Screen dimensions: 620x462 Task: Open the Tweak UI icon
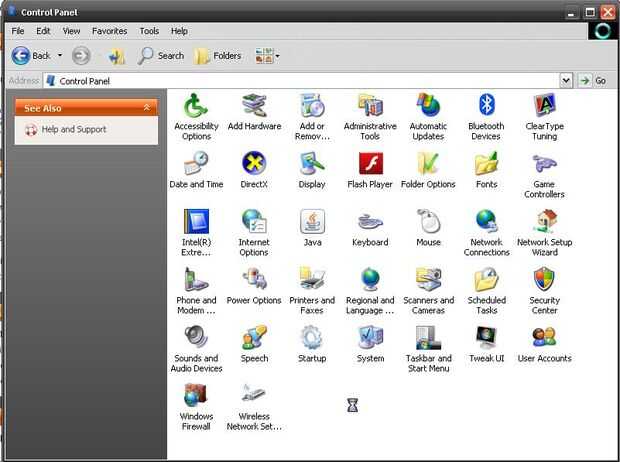tap(486, 337)
